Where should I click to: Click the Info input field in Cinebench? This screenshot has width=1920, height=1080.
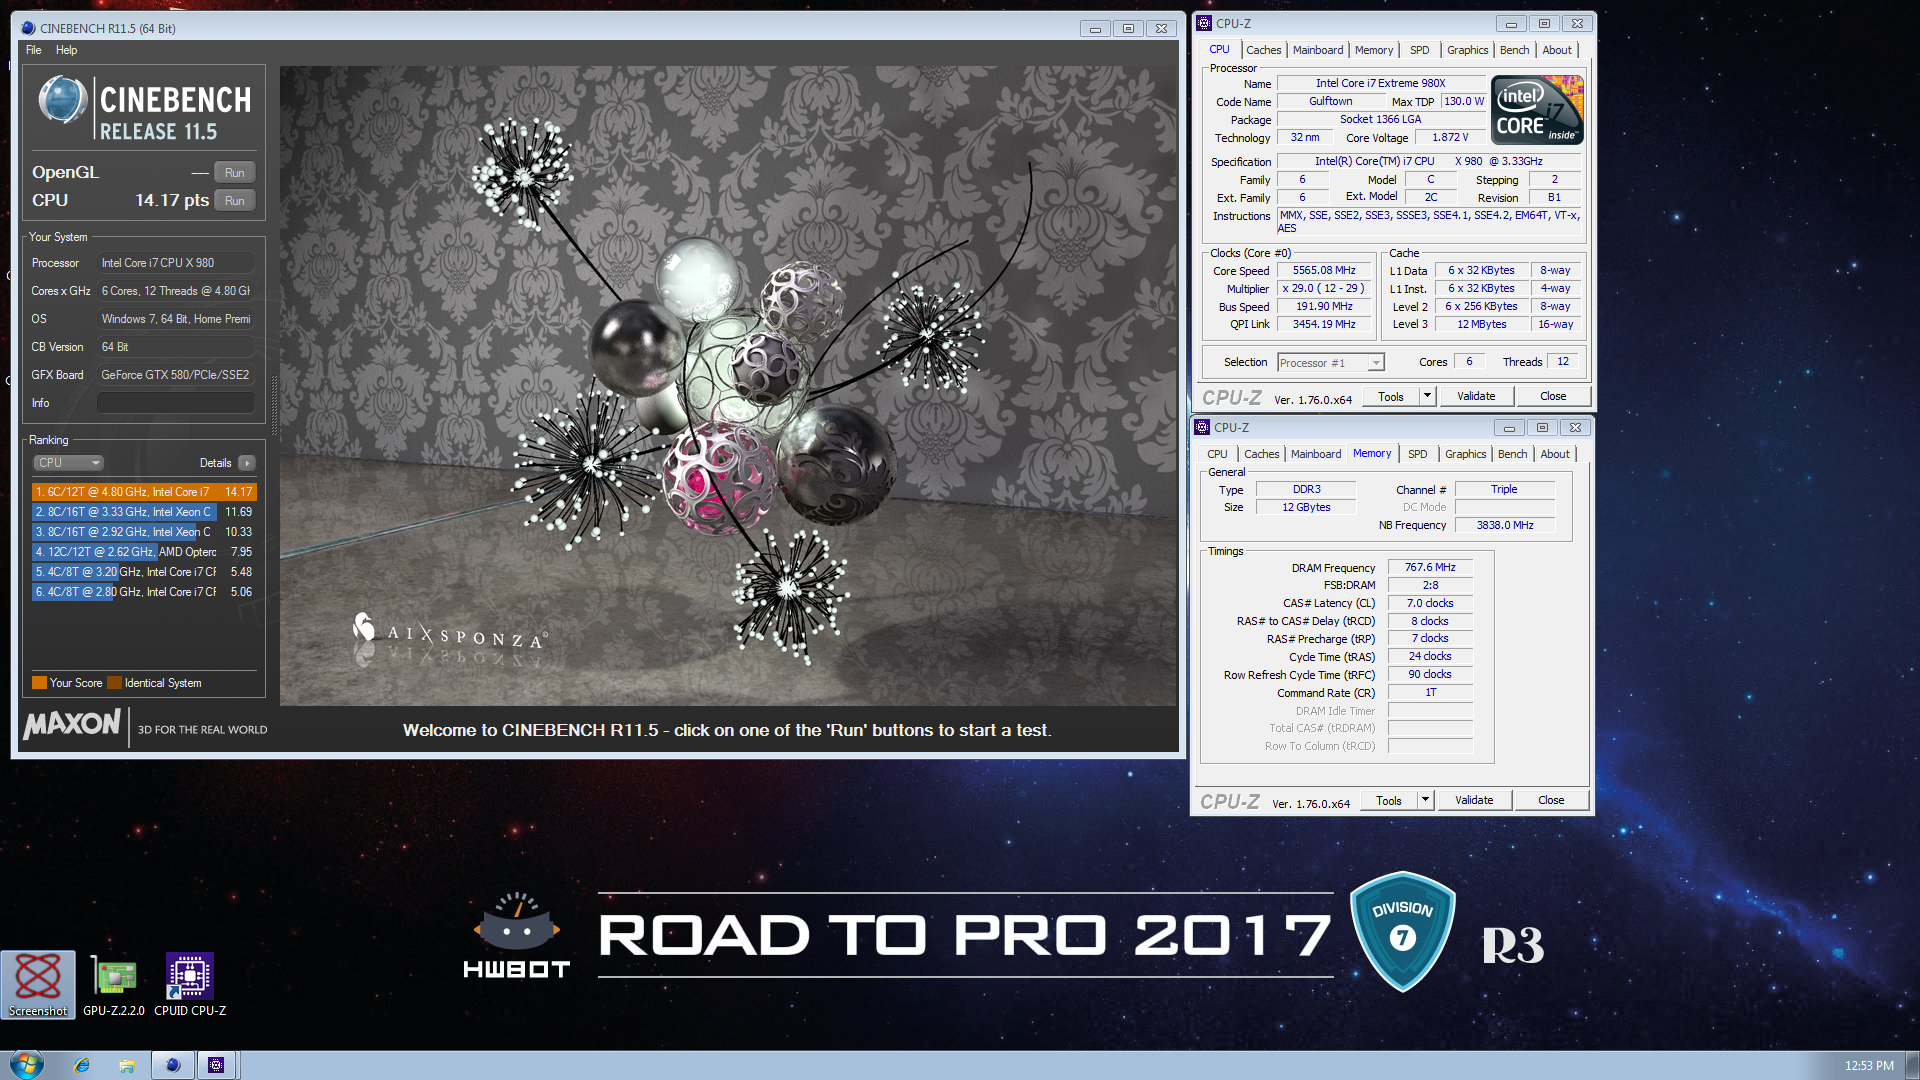click(175, 403)
